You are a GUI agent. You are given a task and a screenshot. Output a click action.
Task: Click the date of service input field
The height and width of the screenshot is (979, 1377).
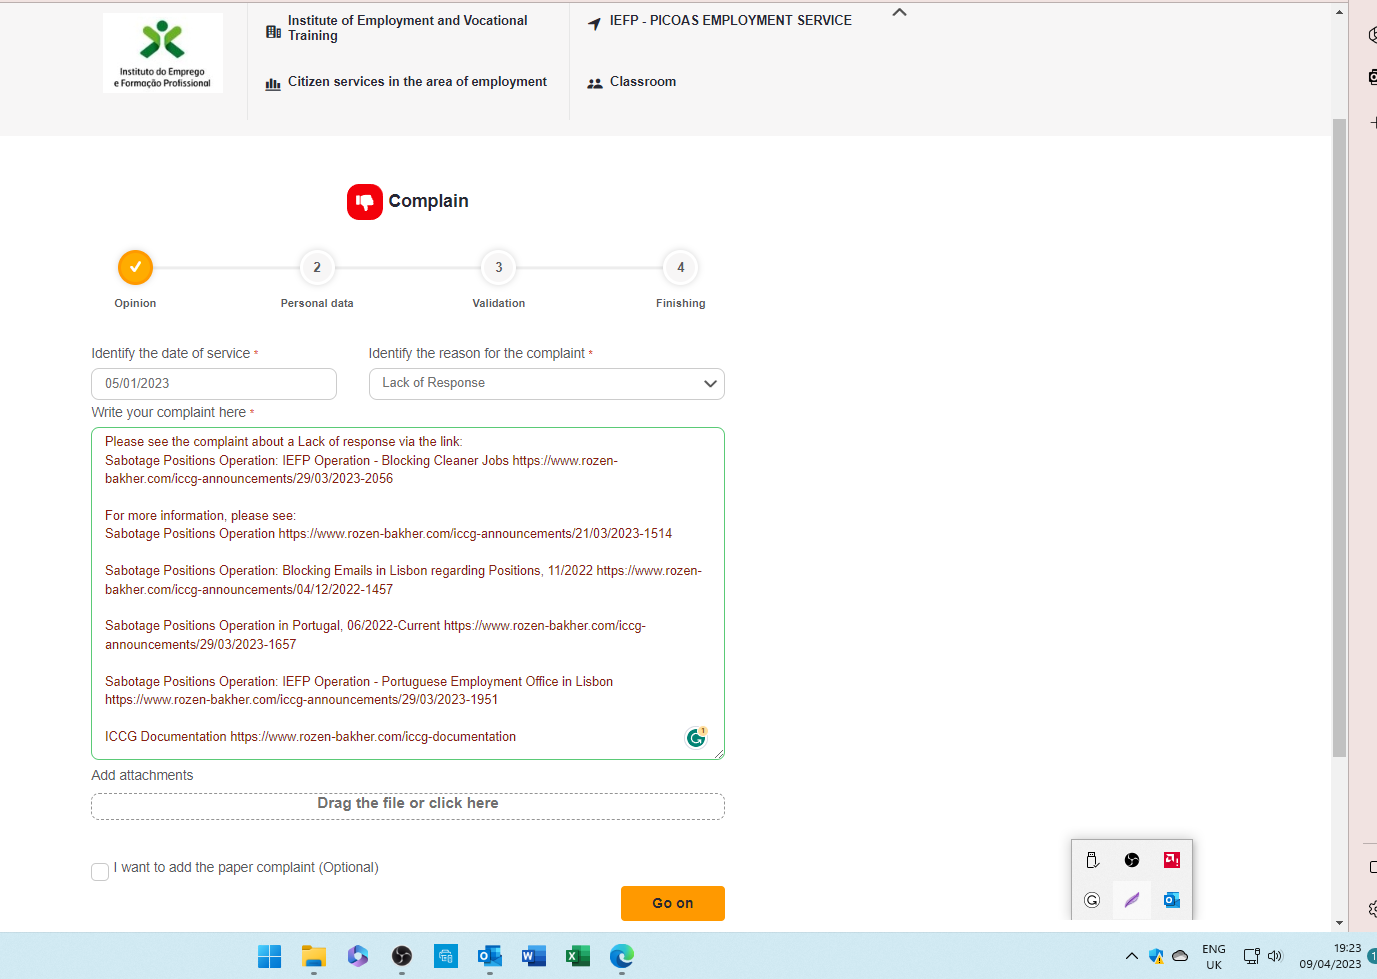(213, 383)
